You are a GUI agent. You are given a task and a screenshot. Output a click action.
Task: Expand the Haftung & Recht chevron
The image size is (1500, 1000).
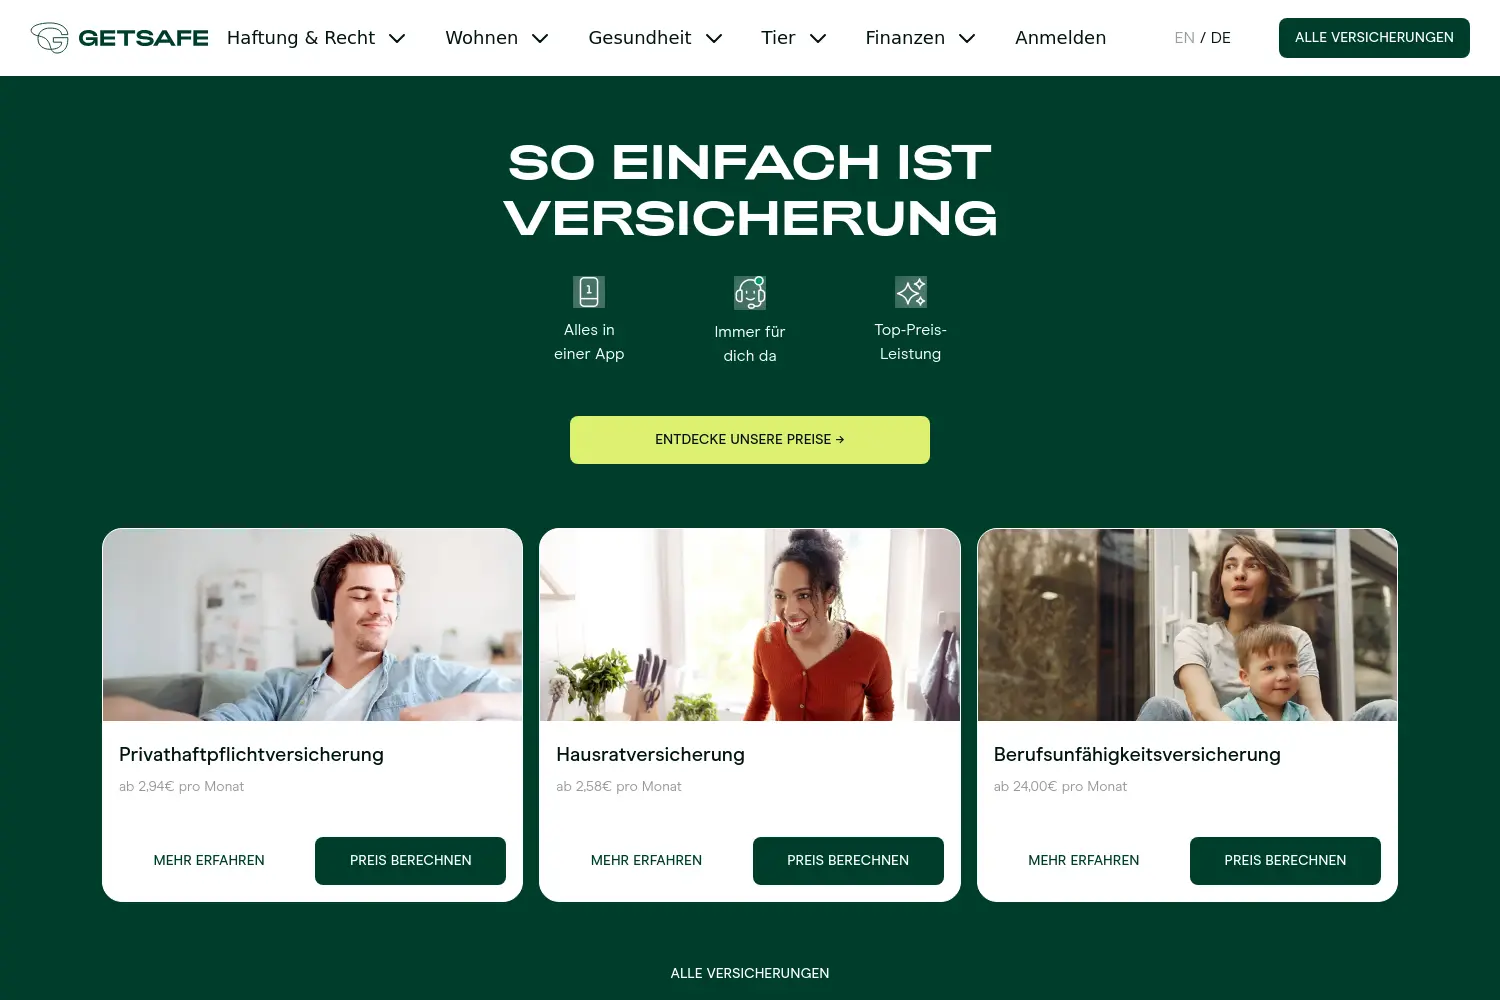pos(397,38)
